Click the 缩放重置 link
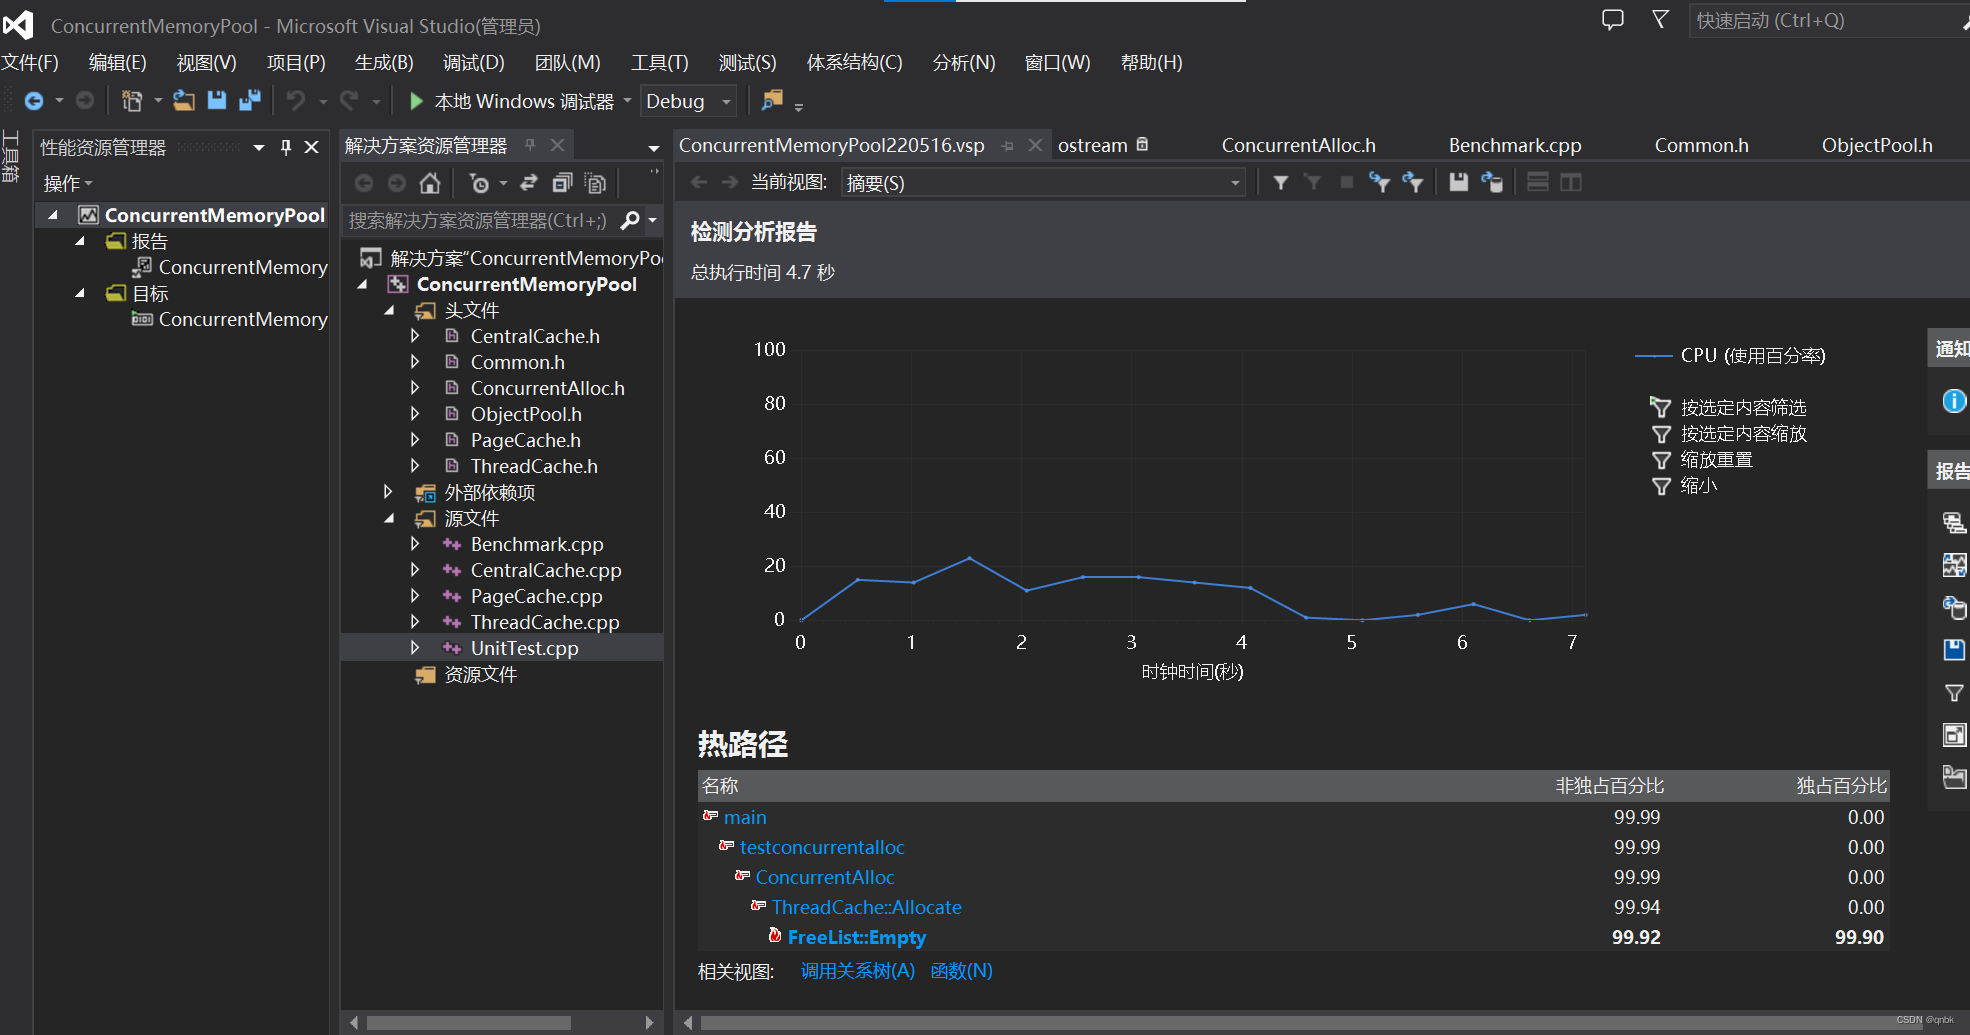The height and width of the screenshot is (1035, 1970). click(1716, 459)
